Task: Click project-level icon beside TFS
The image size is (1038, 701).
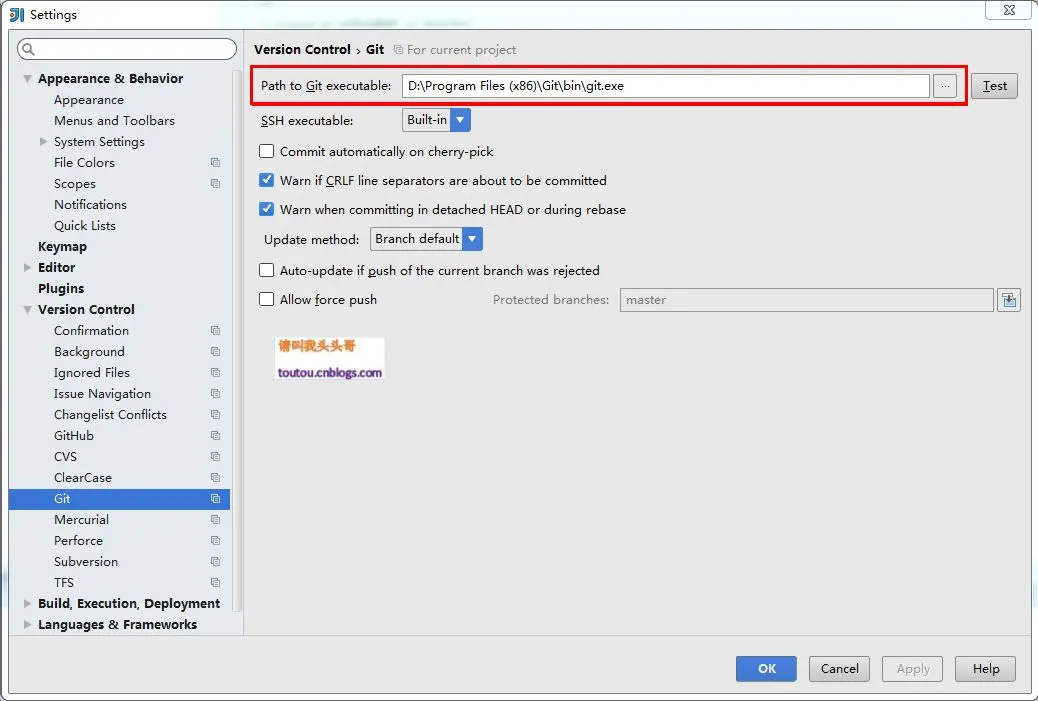Action: tap(215, 583)
